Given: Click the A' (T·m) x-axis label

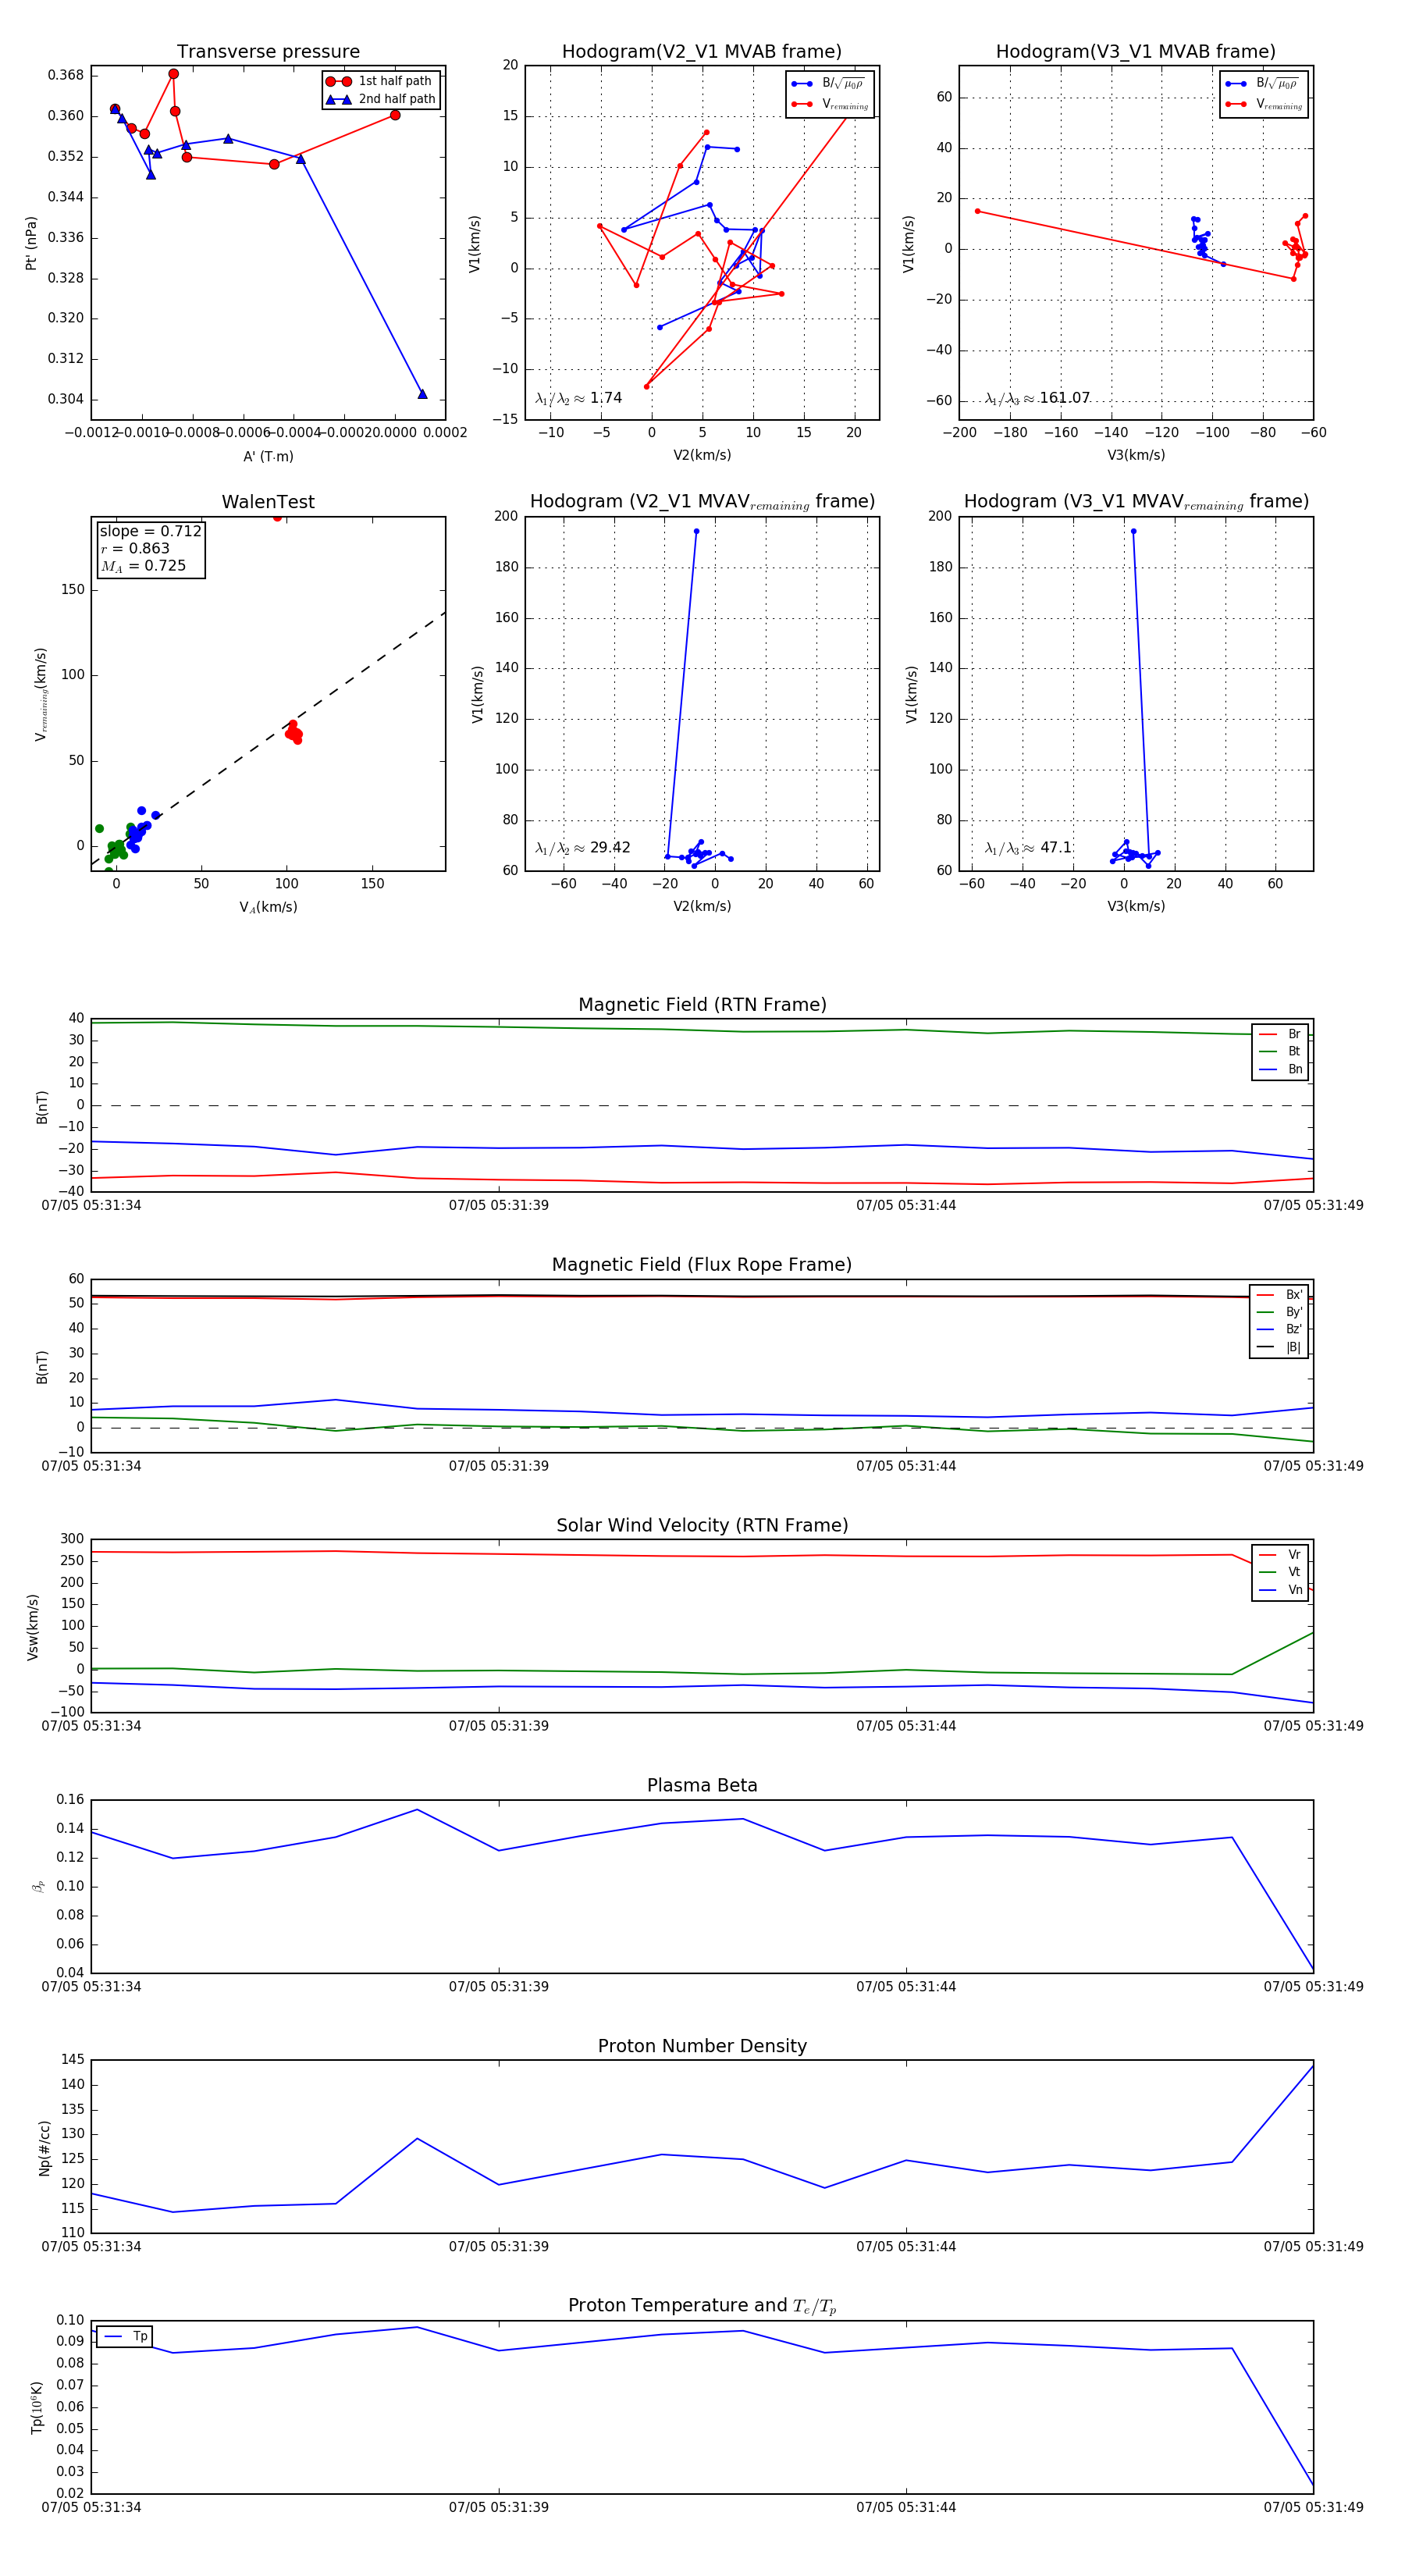Looking at the screenshot, I should [x=268, y=457].
